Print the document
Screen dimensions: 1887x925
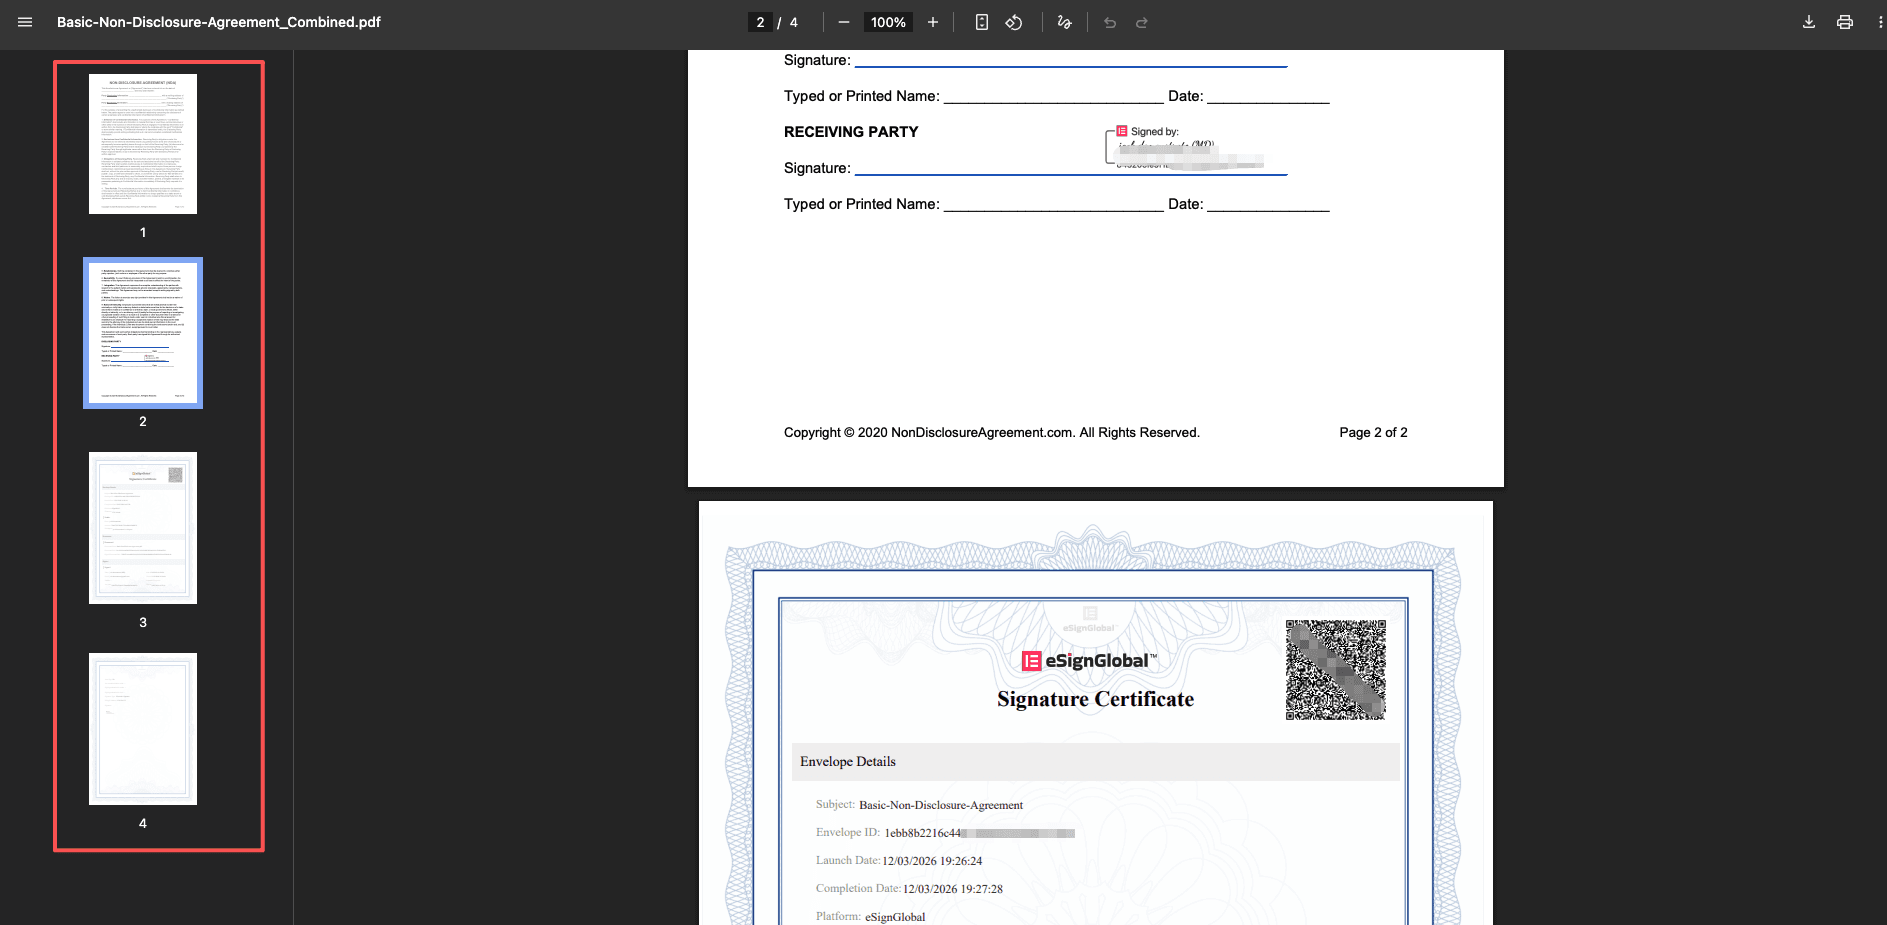[x=1845, y=22]
